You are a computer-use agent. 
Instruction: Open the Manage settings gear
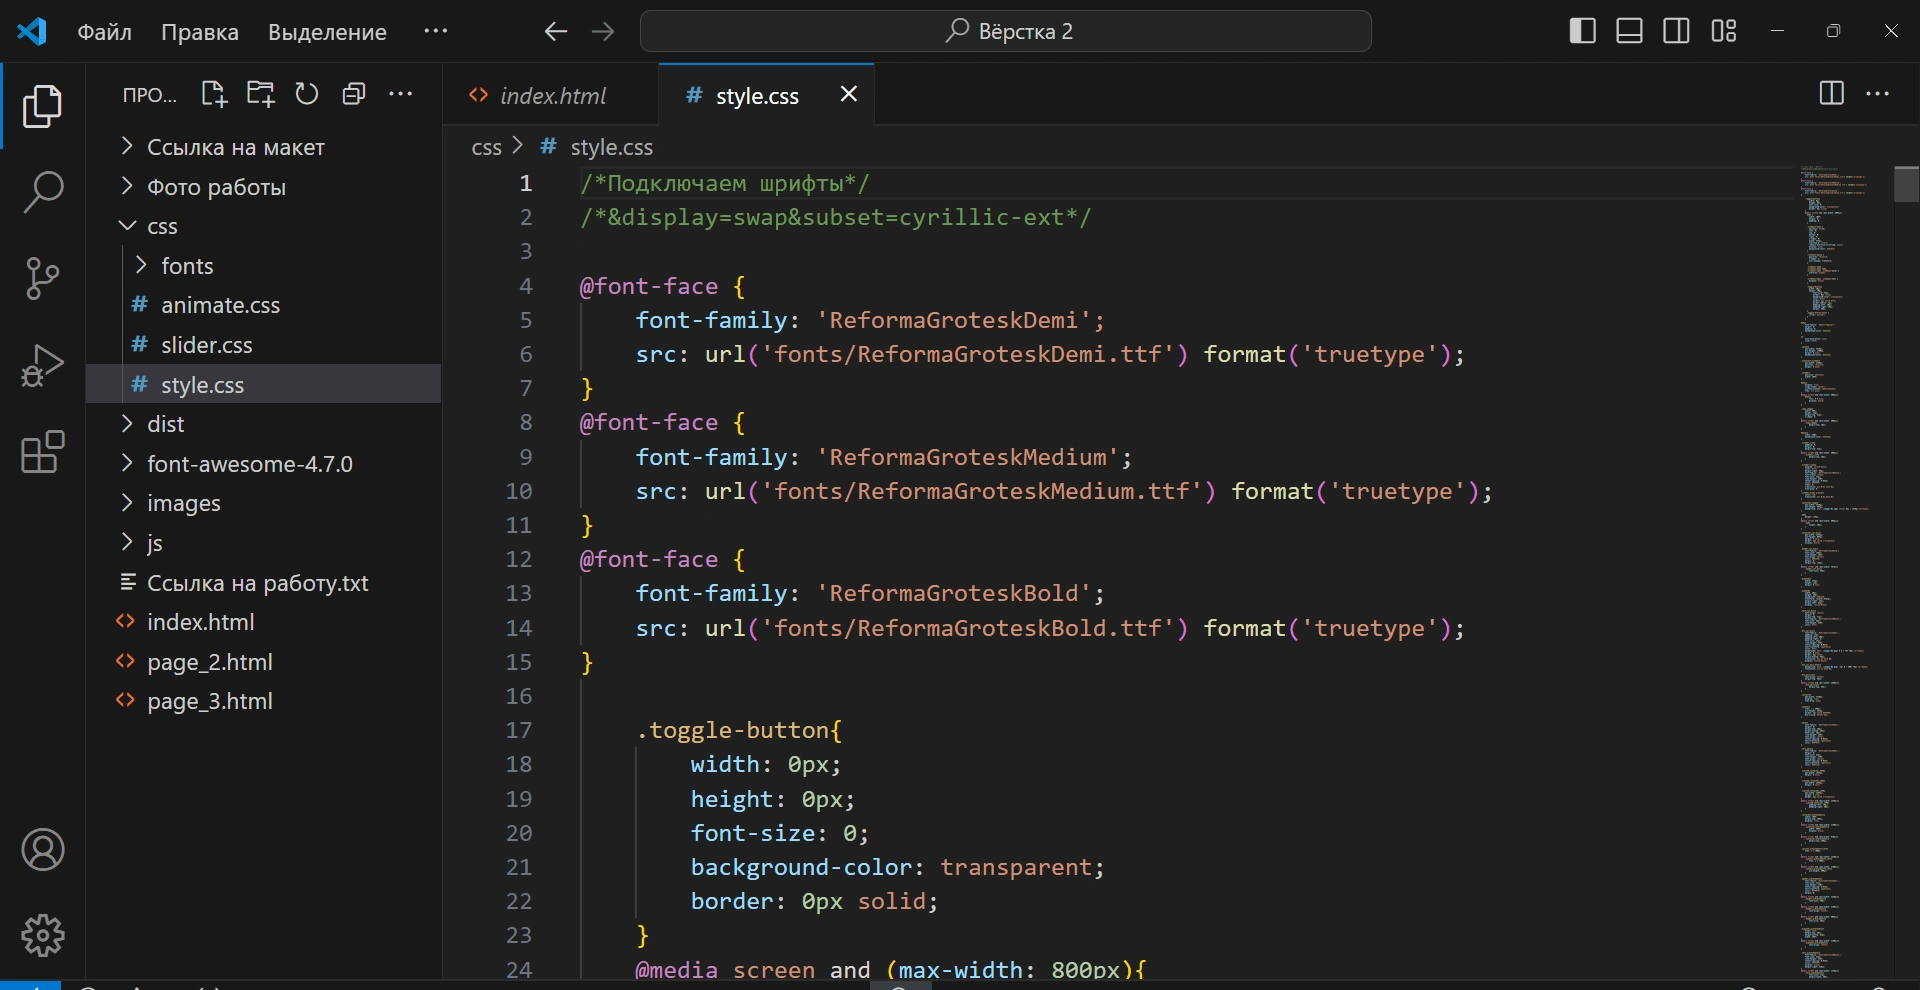click(43, 935)
